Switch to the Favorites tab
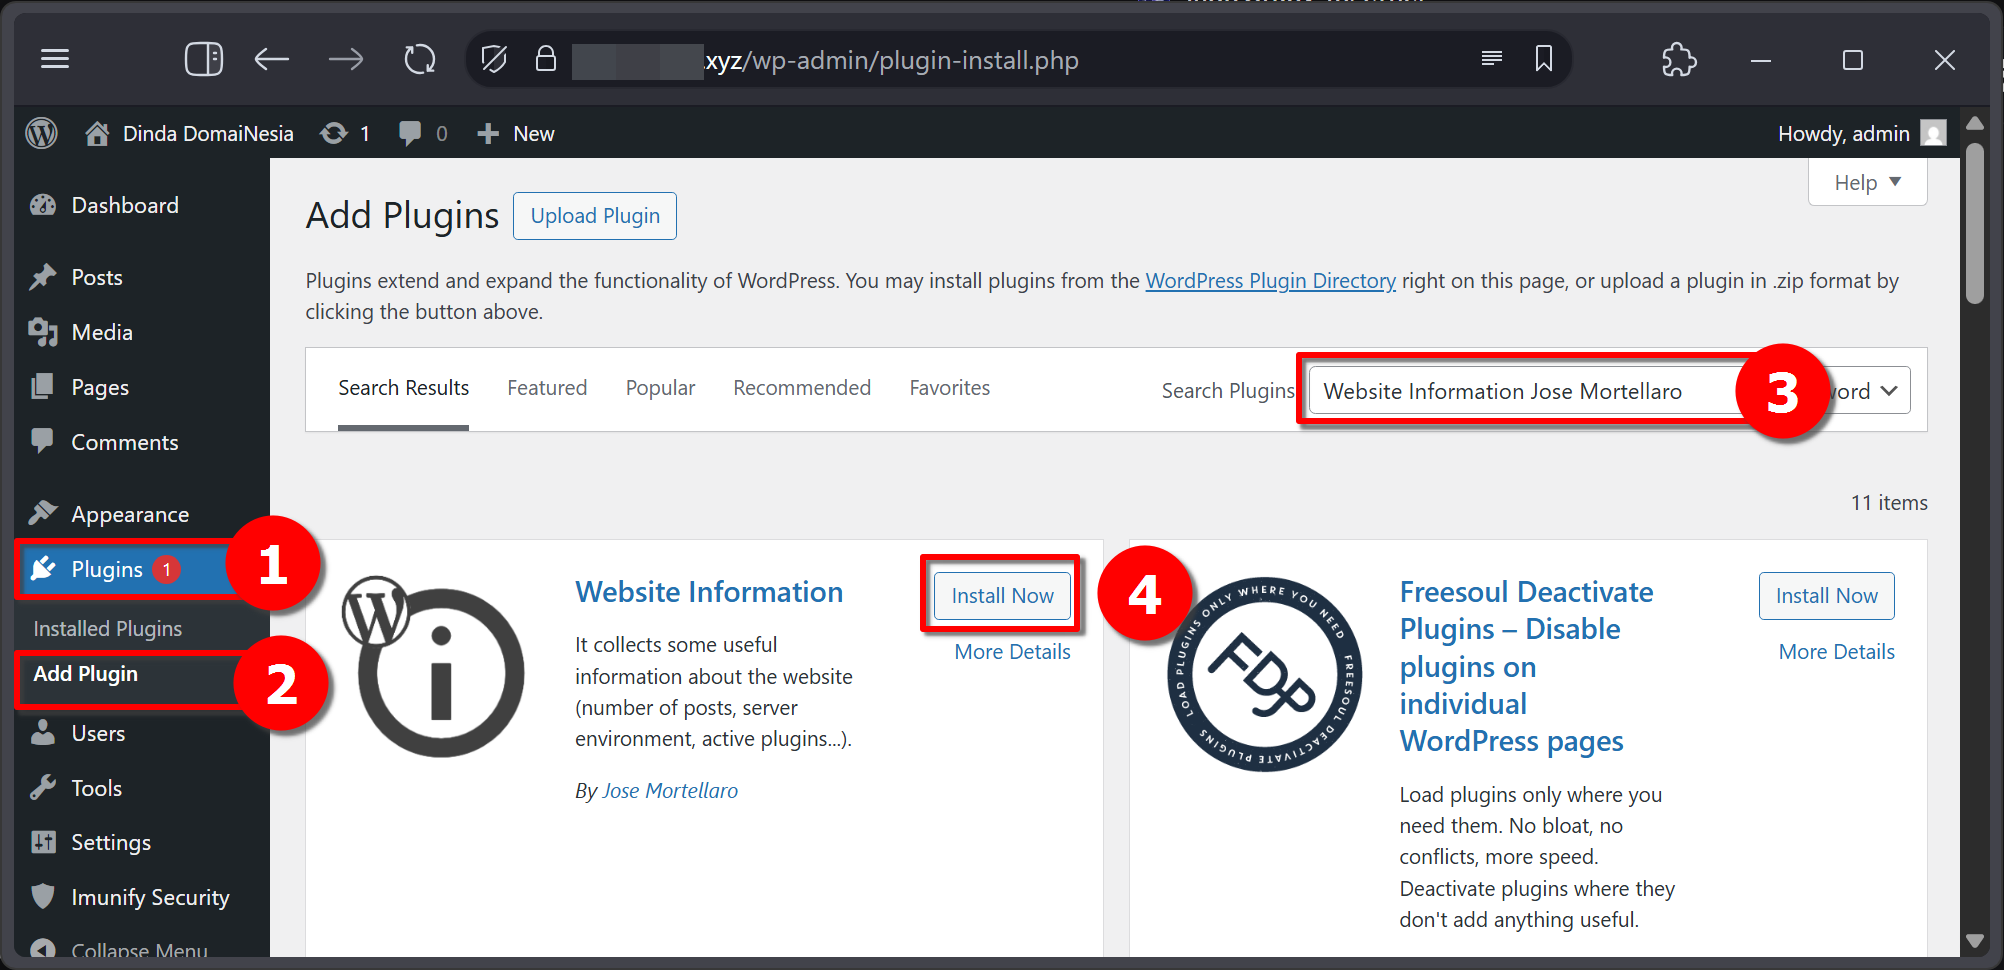 [950, 388]
